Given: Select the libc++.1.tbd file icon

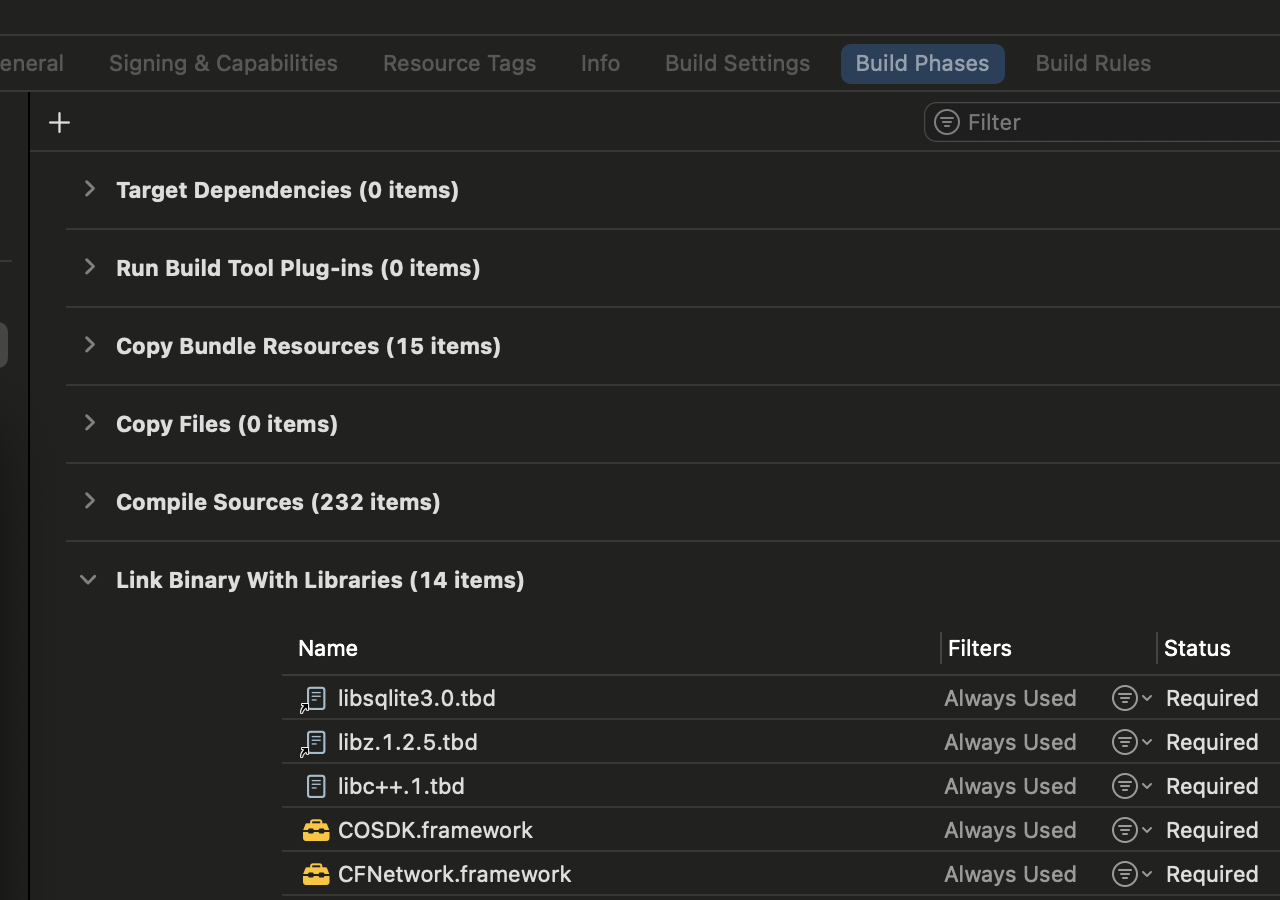Looking at the screenshot, I should point(316,786).
